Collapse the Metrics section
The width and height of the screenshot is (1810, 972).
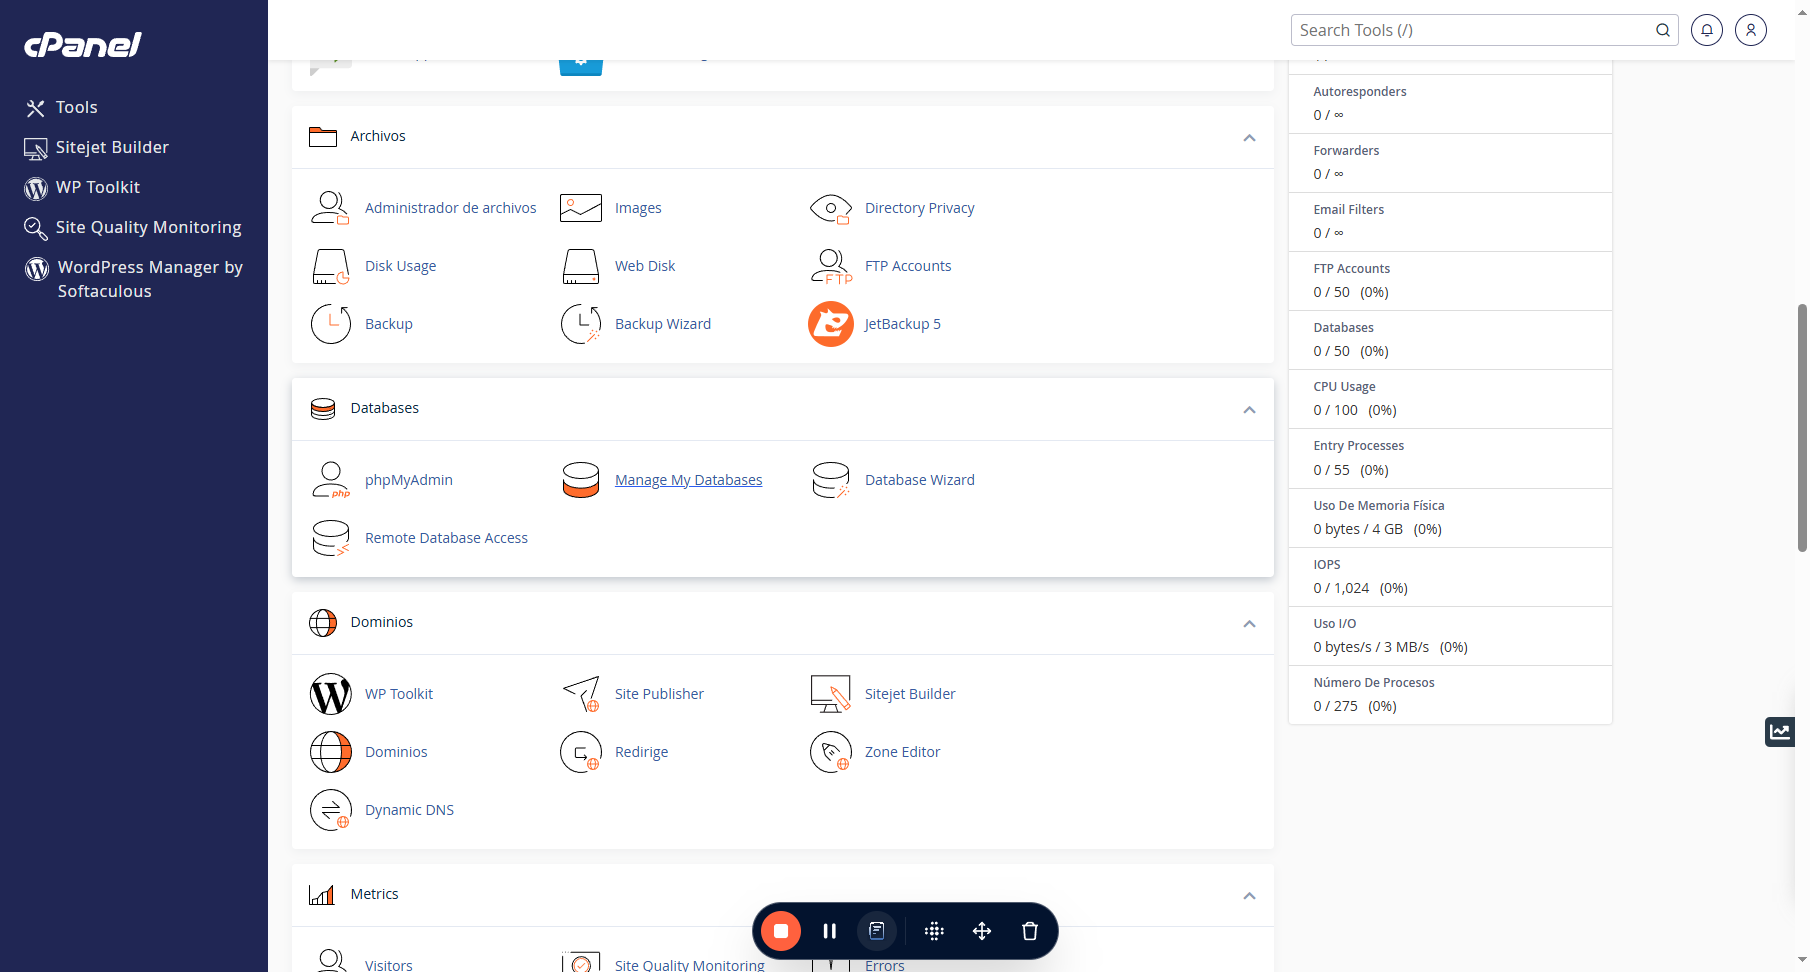click(x=1249, y=896)
